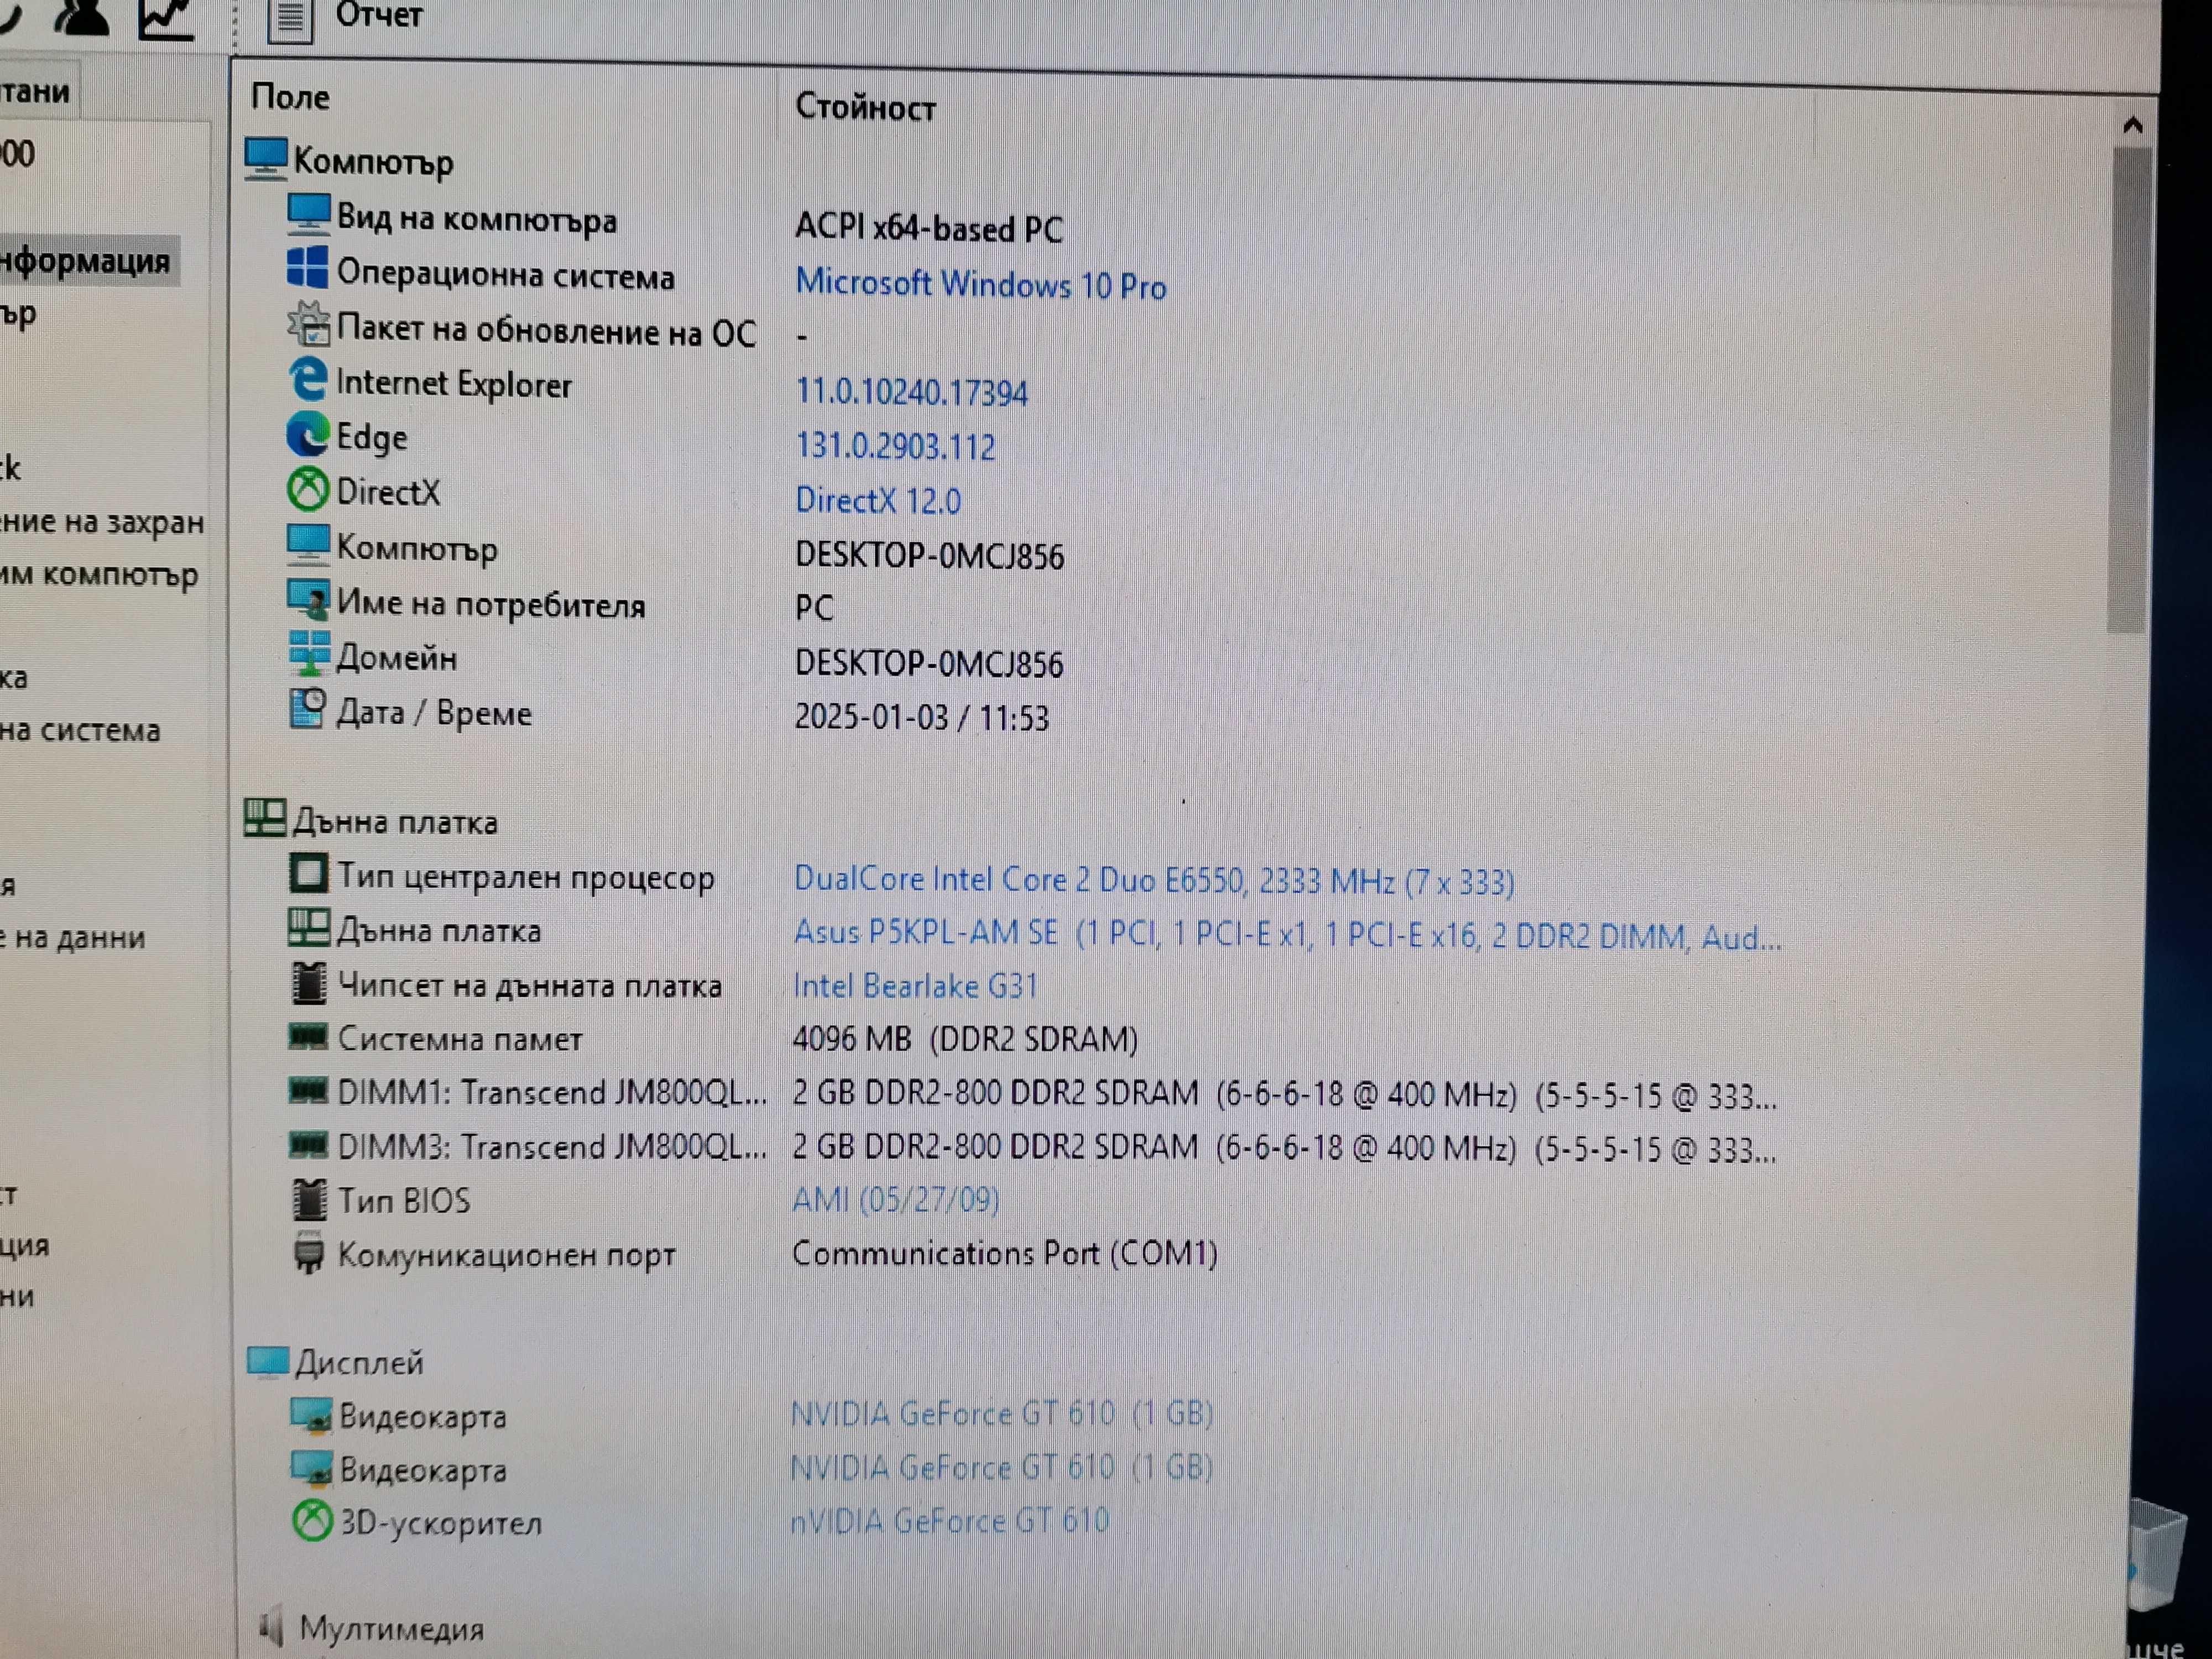Image resolution: width=2212 pixels, height=1659 pixels.
Task: Click the Тип BIOS chip icon
Action: coord(309,1199)
